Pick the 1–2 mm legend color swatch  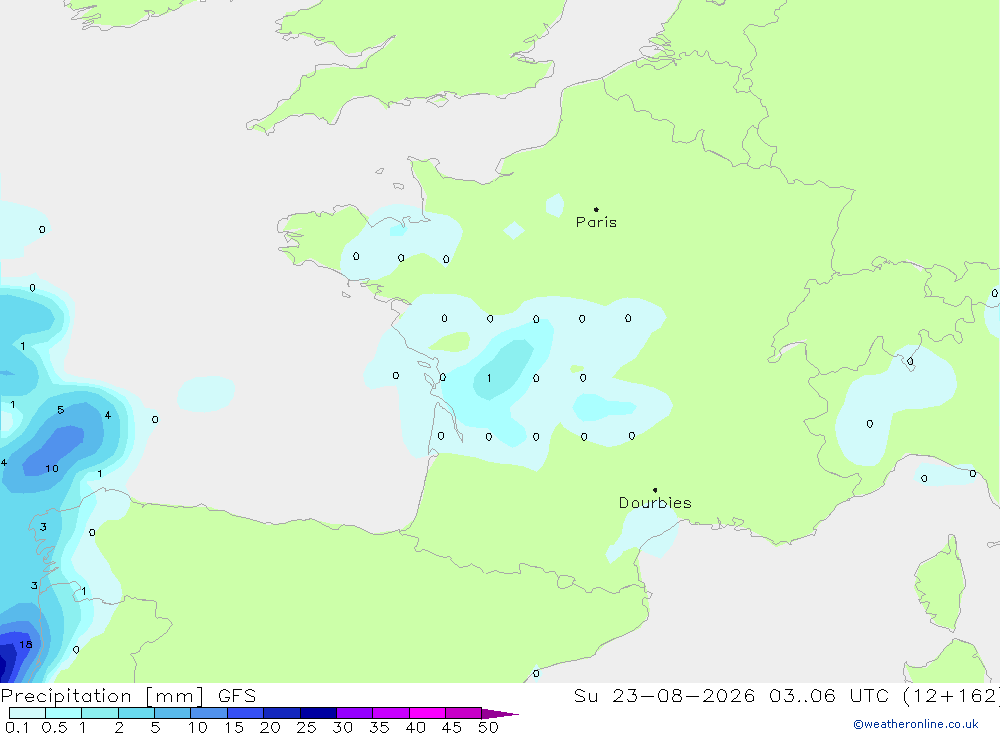point(99,713)
